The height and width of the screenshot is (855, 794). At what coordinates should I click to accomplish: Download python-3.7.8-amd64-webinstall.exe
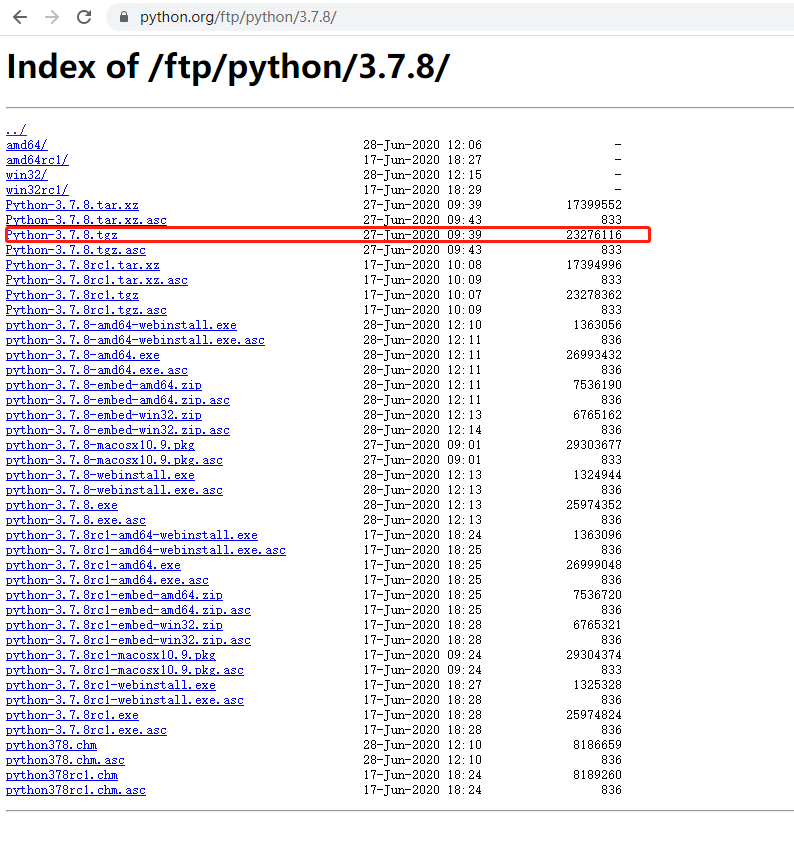pos(121,325)
